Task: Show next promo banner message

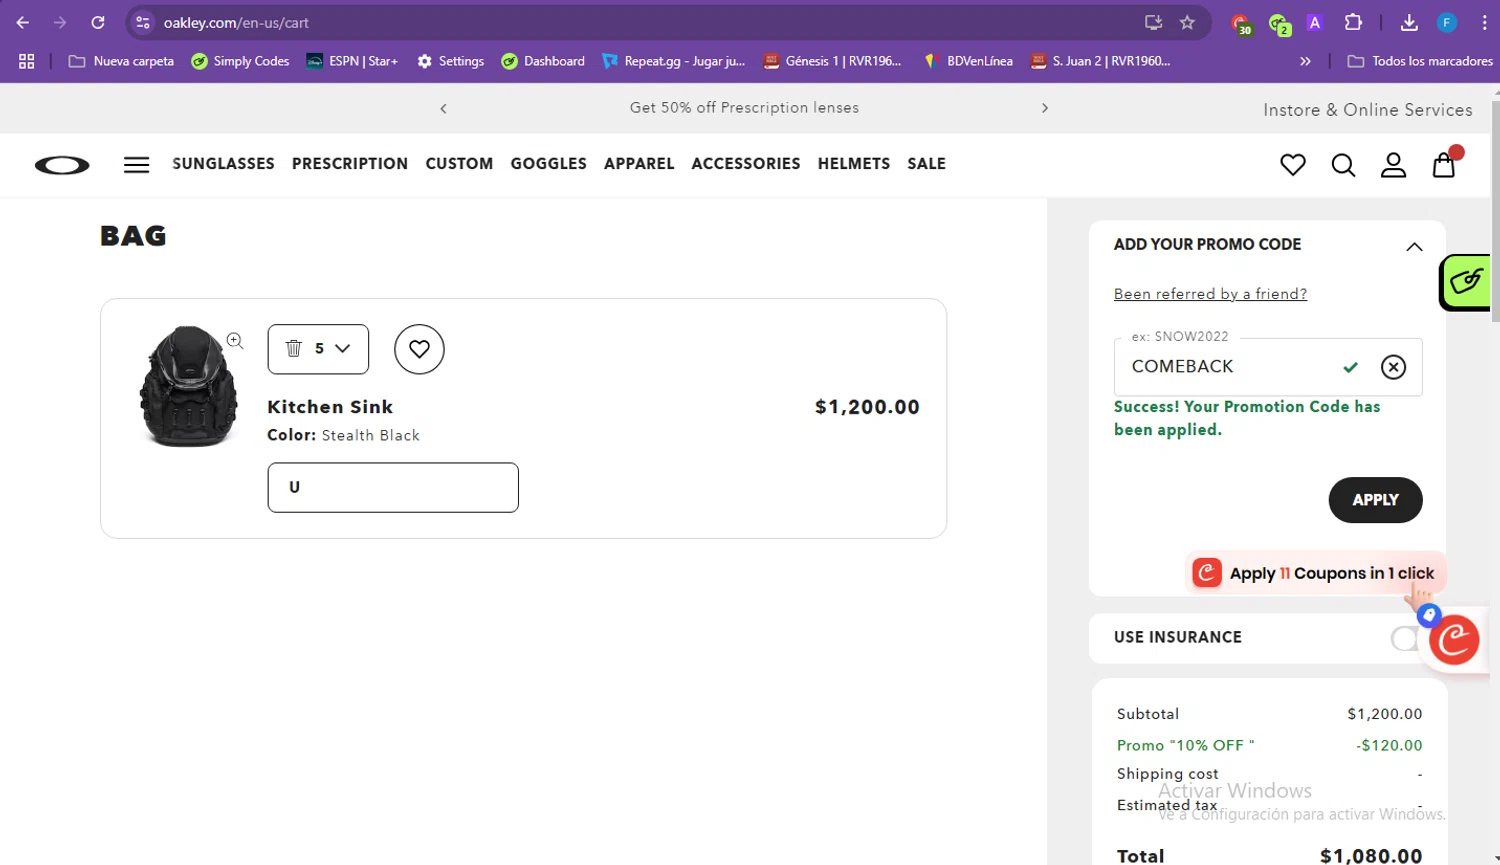Action: click(1045, 108)
